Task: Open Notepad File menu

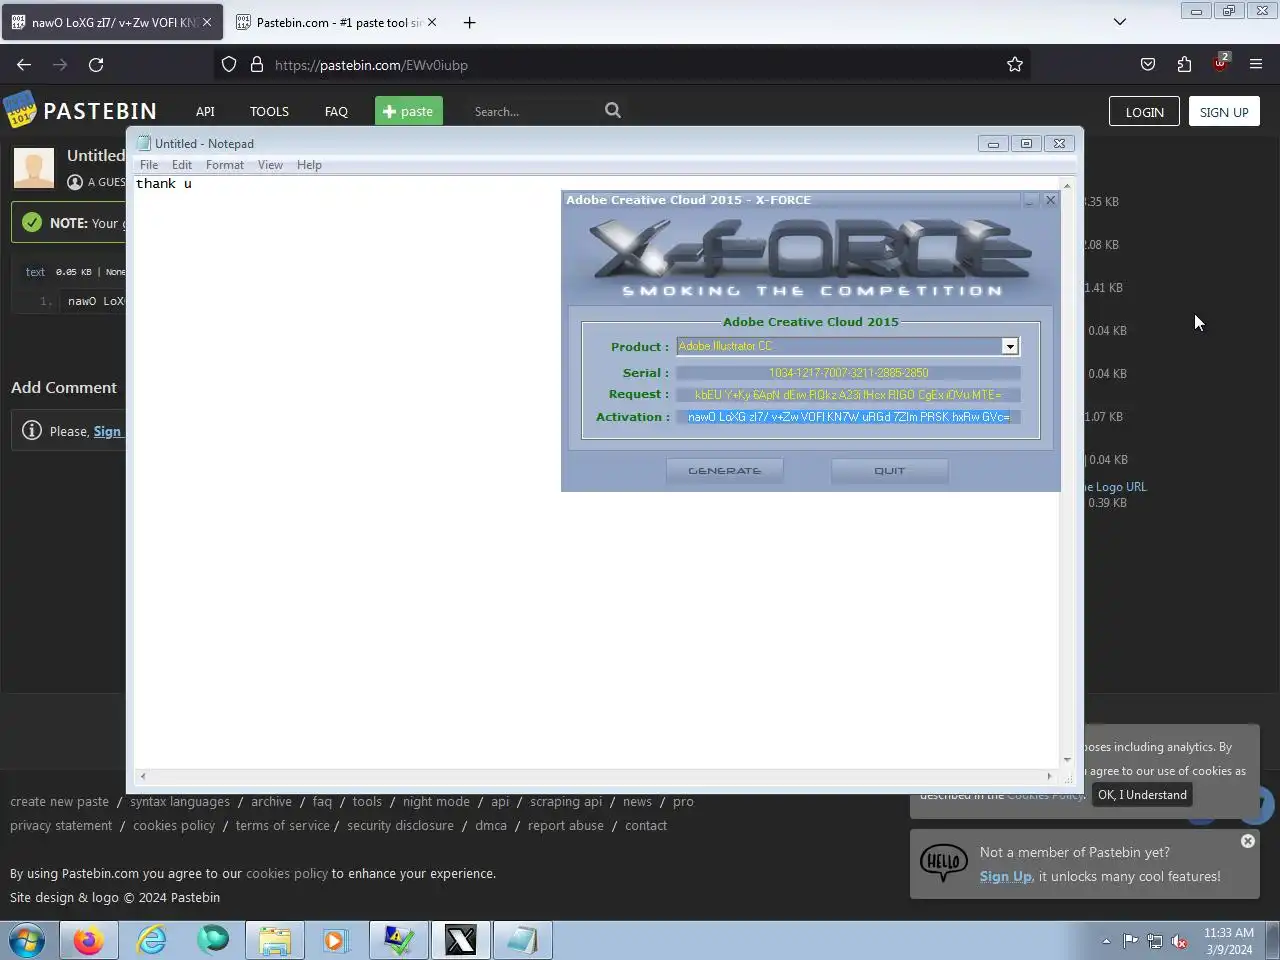Action: click(149, 165)
